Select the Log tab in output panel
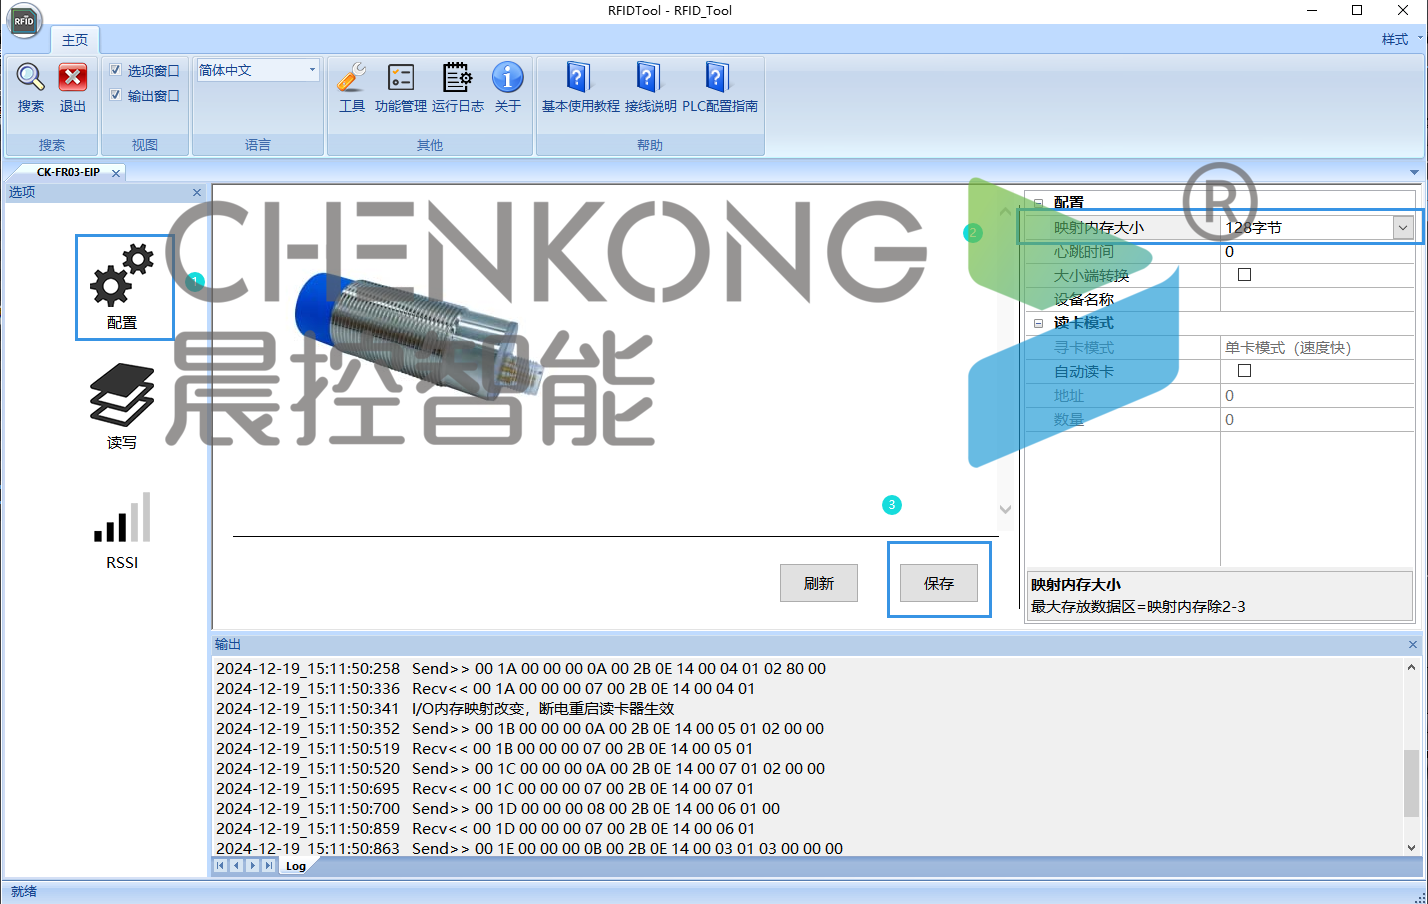 (x=296, y=866)
